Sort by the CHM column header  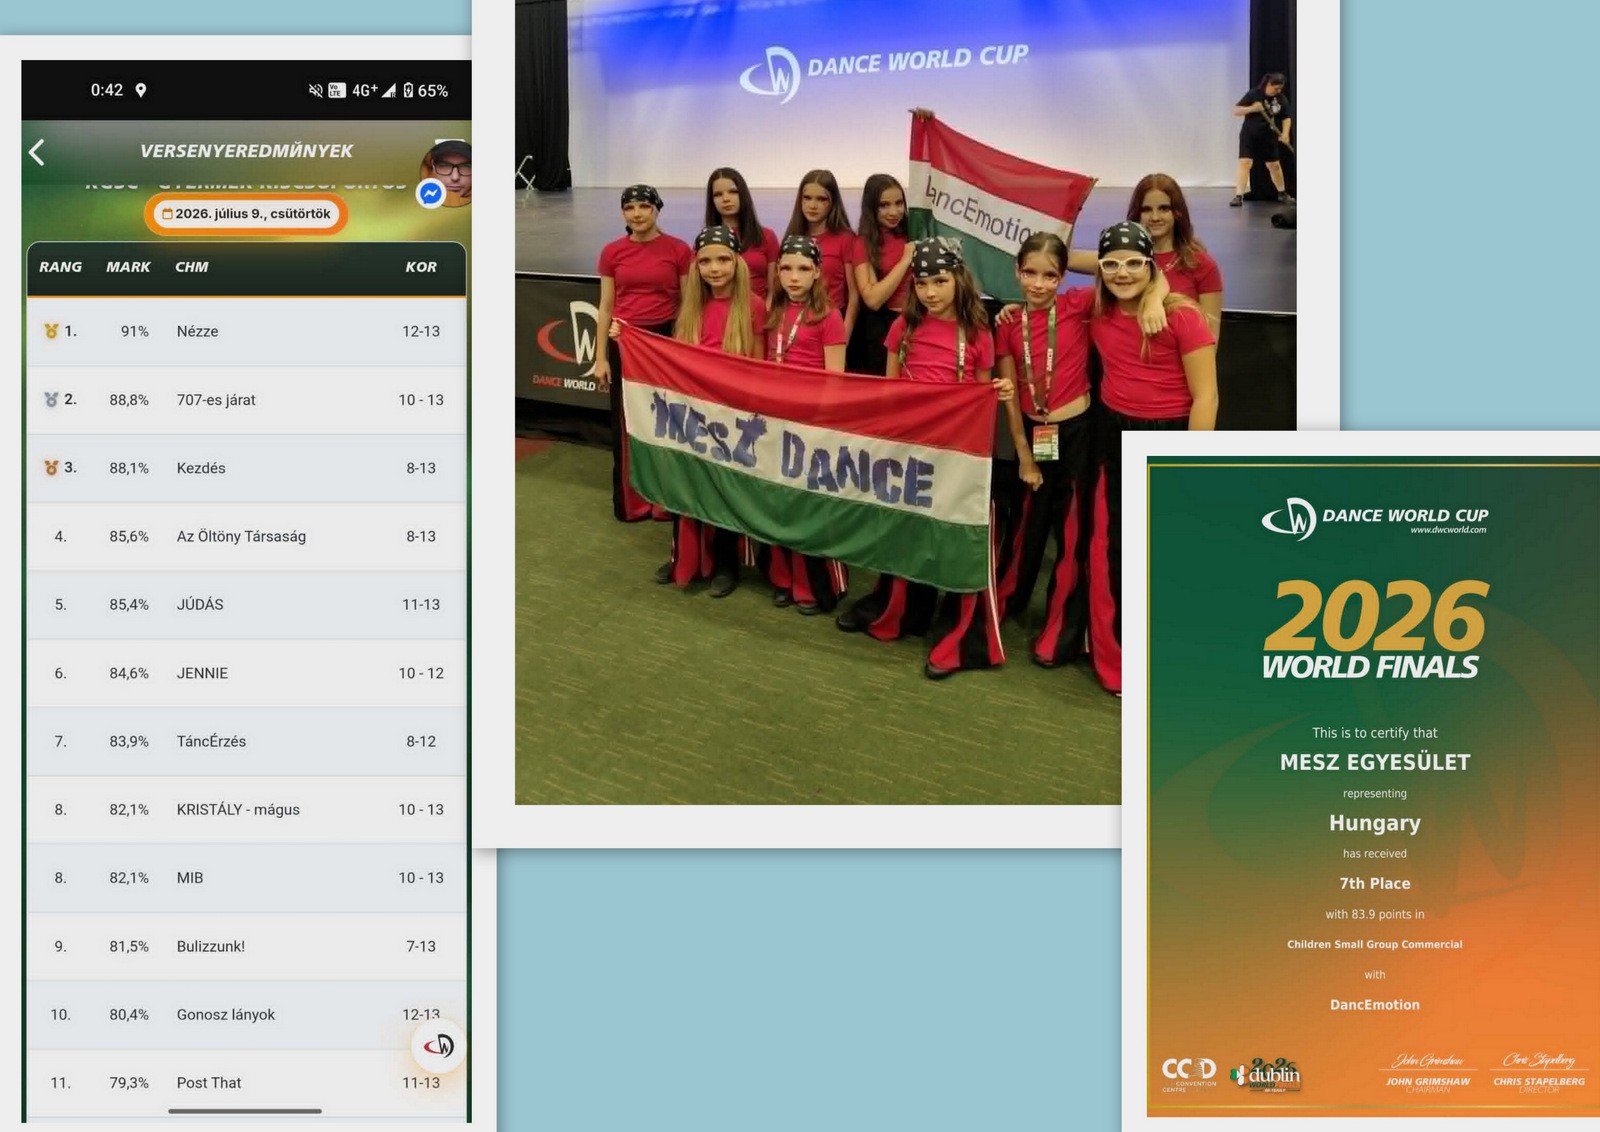[192, 267]
